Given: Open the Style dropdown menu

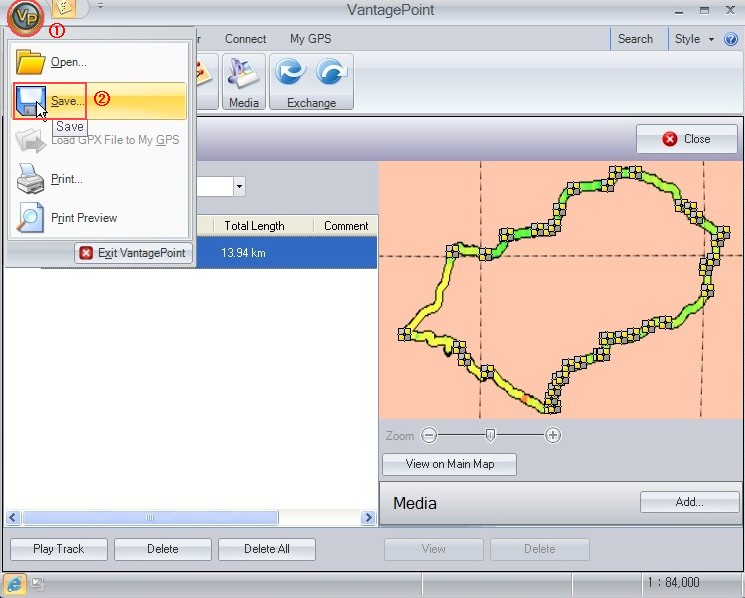Looking at the screenshot, I should [694, 39].
